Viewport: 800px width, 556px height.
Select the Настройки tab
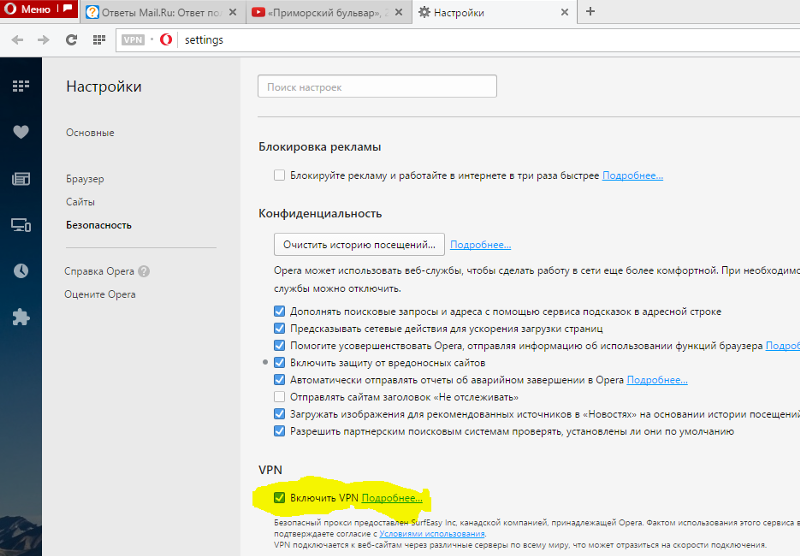494,12
